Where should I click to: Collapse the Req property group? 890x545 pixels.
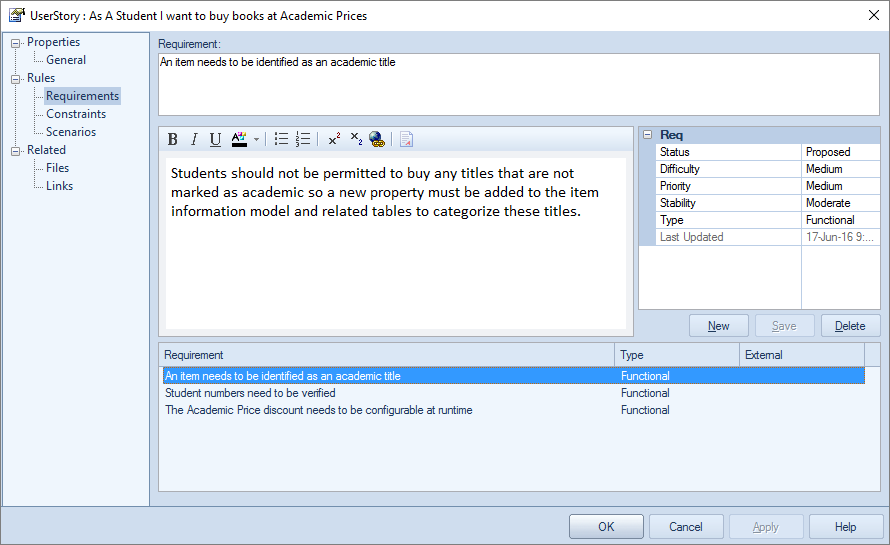click(x=647, y=135)
